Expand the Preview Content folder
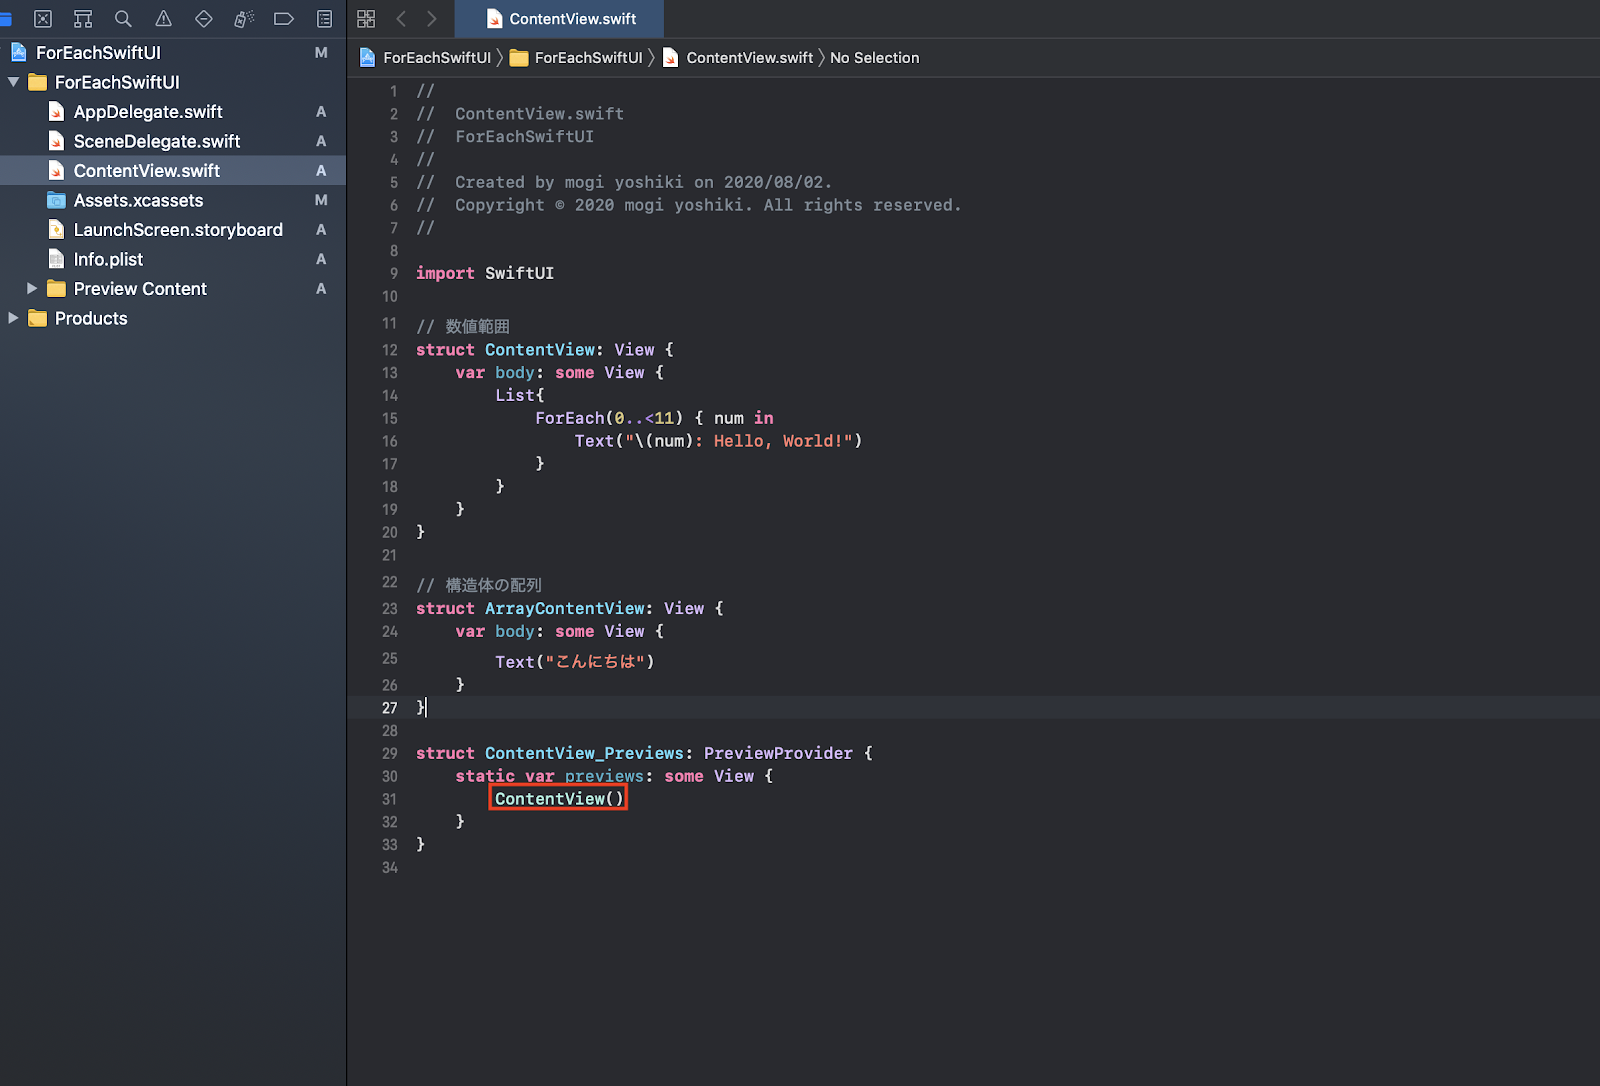1600x1086 pixels. (32, 288)
